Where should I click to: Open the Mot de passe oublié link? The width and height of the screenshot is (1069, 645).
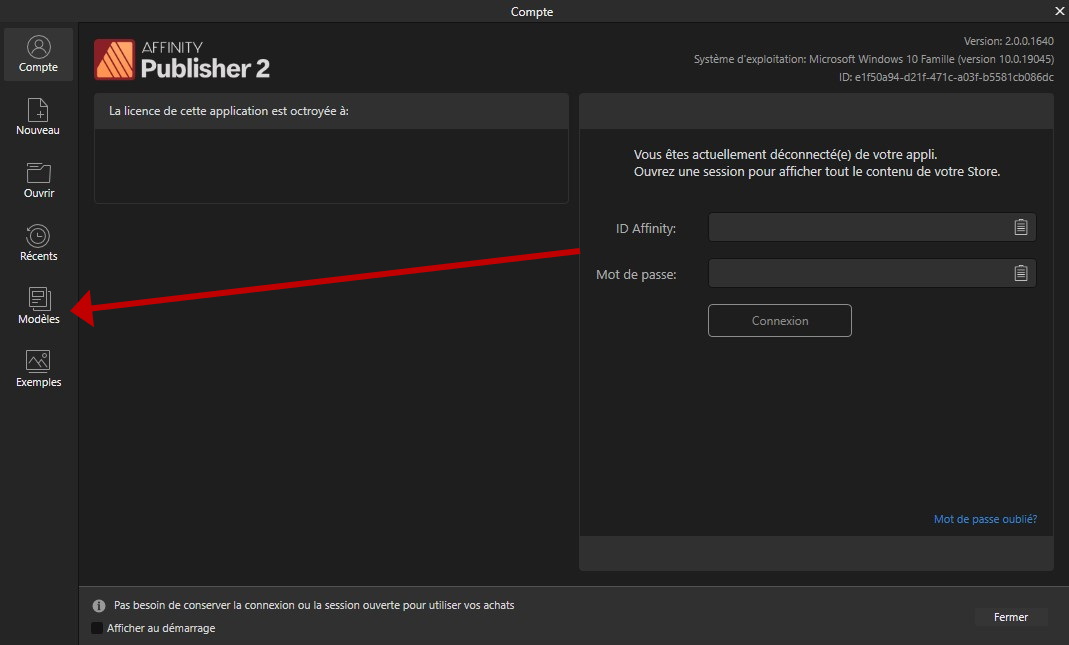[x=985, y=519]
